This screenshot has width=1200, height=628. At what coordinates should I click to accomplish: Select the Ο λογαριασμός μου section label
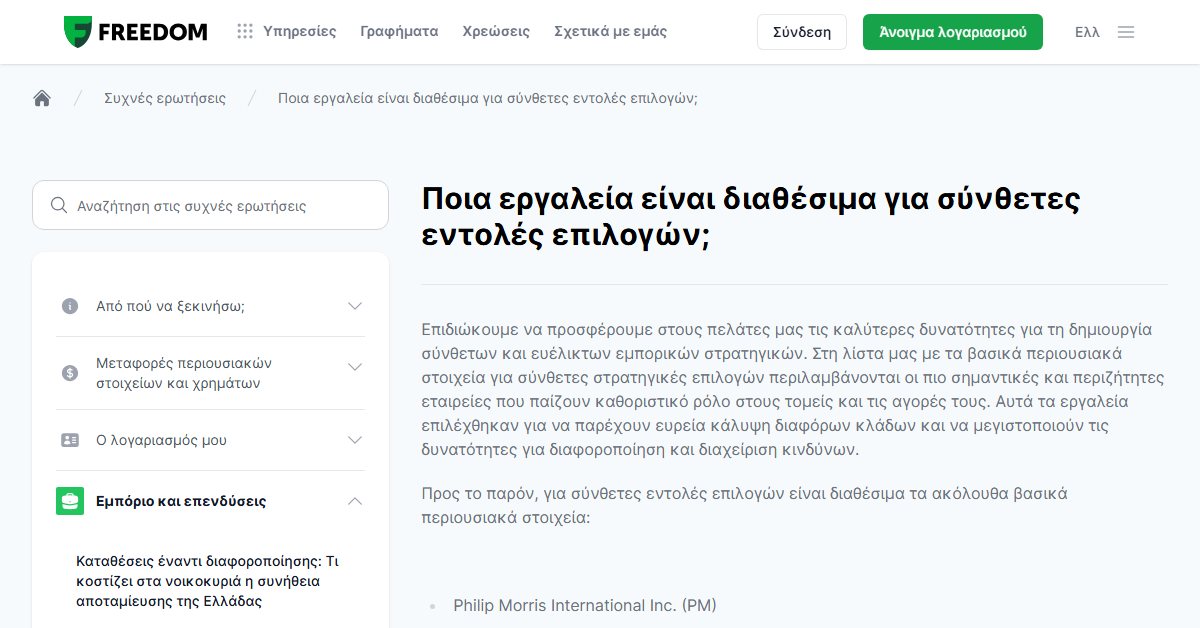[x=161, y=440]
